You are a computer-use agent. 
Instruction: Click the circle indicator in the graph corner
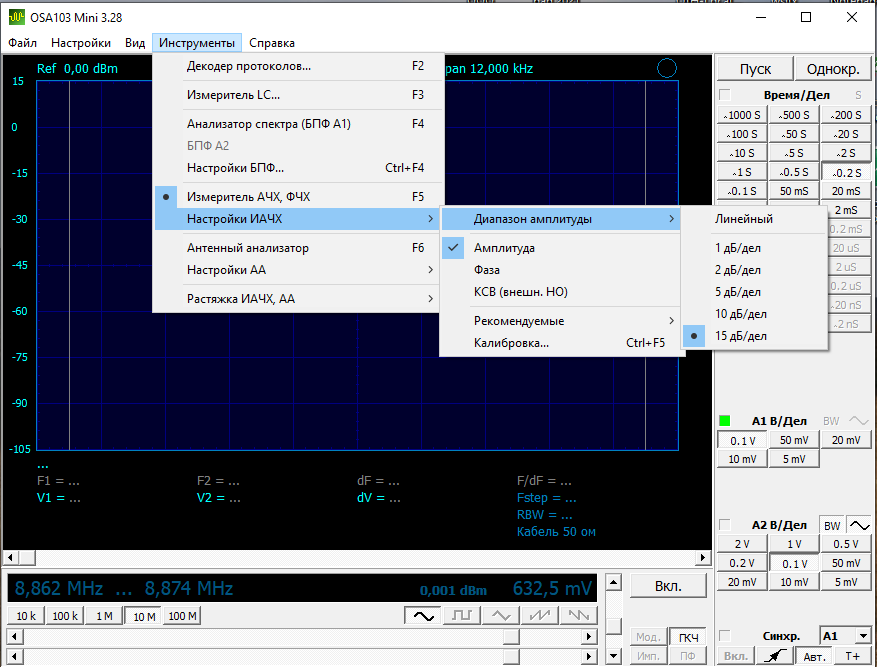click(667, 68)
